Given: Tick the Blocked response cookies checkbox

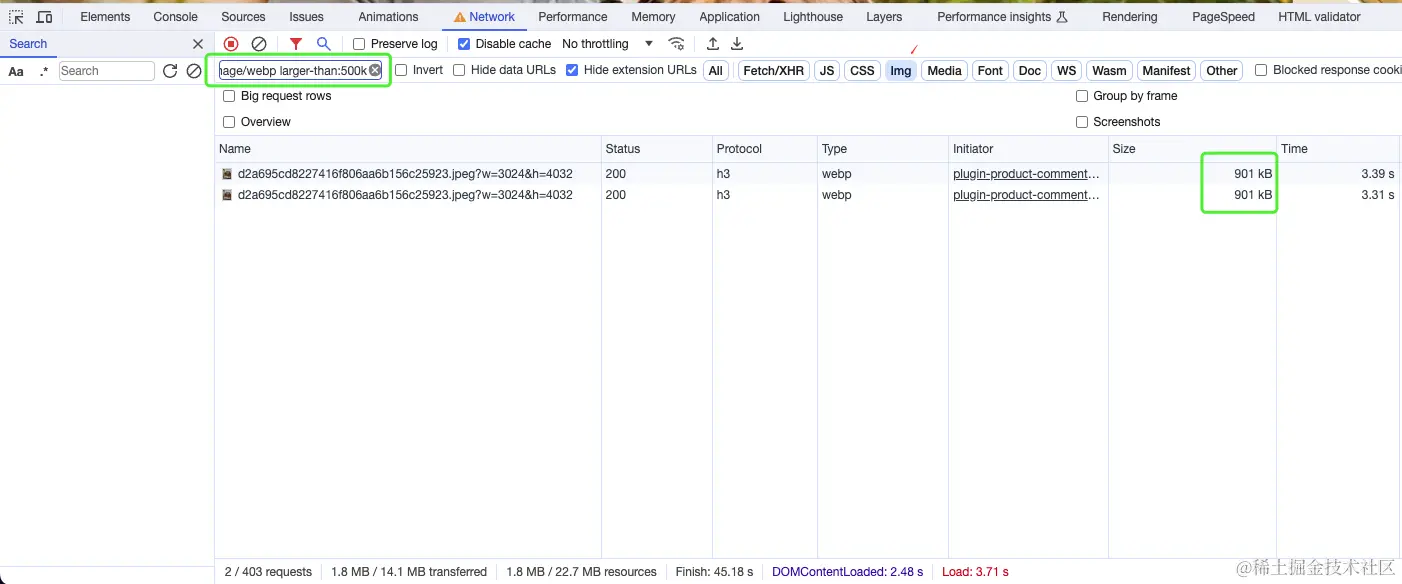Looking at the screenshot, I should 1261,70.
